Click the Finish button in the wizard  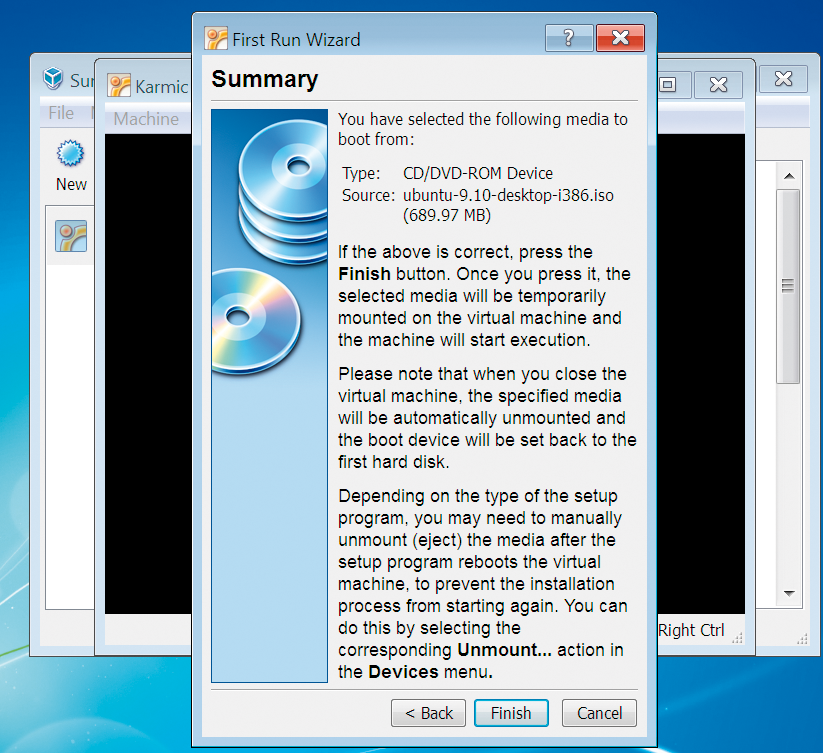point(511,713)
